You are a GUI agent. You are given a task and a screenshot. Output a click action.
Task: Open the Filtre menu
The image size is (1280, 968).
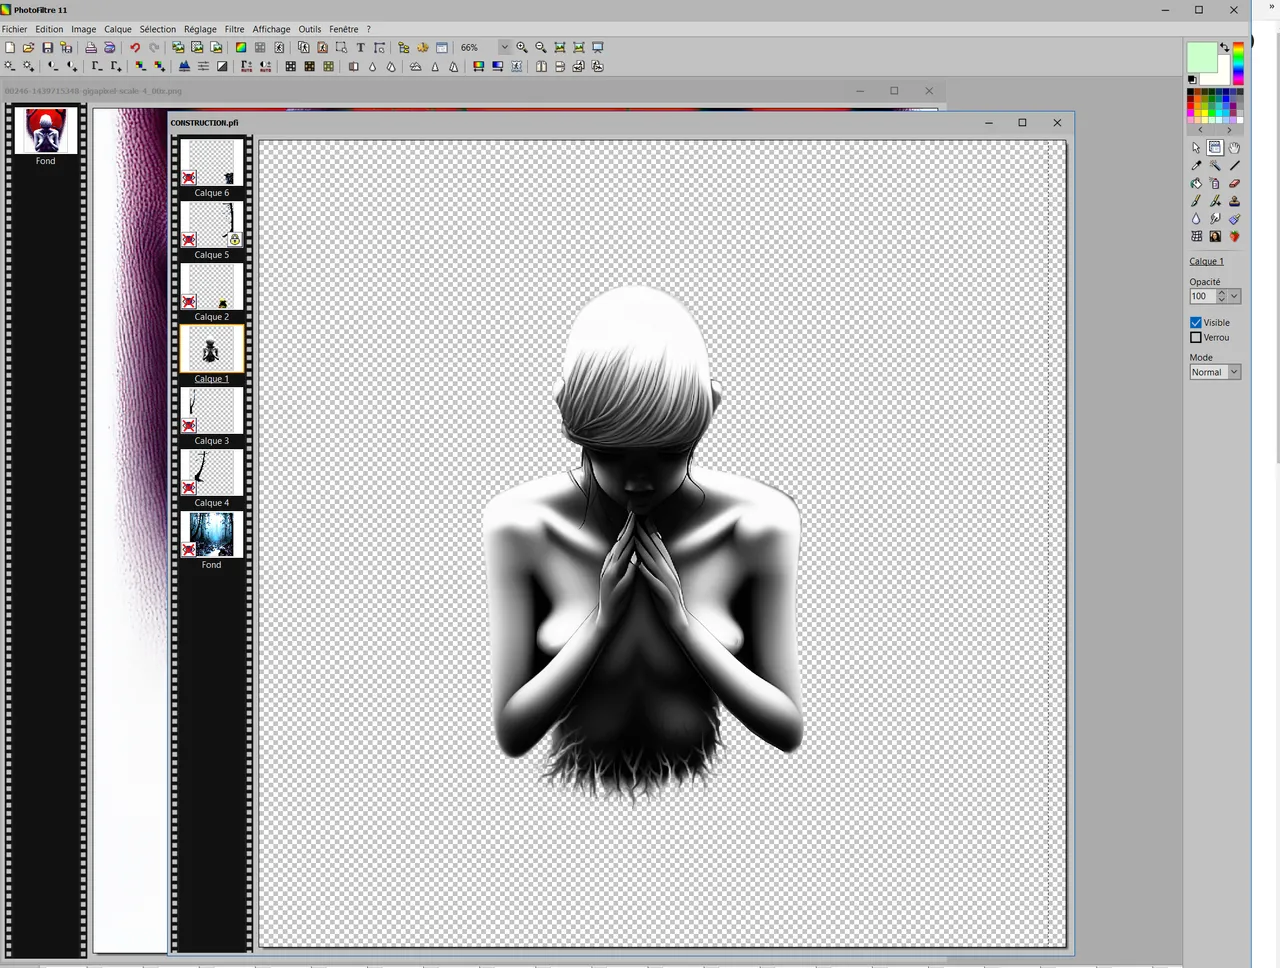[x=234, y=29]
